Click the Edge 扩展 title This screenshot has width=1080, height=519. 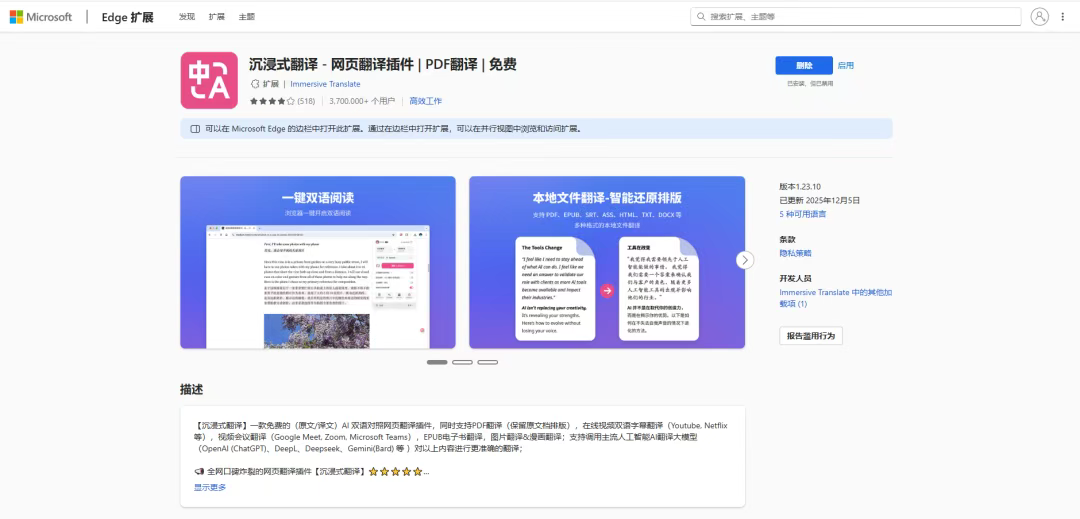[127, 17]
